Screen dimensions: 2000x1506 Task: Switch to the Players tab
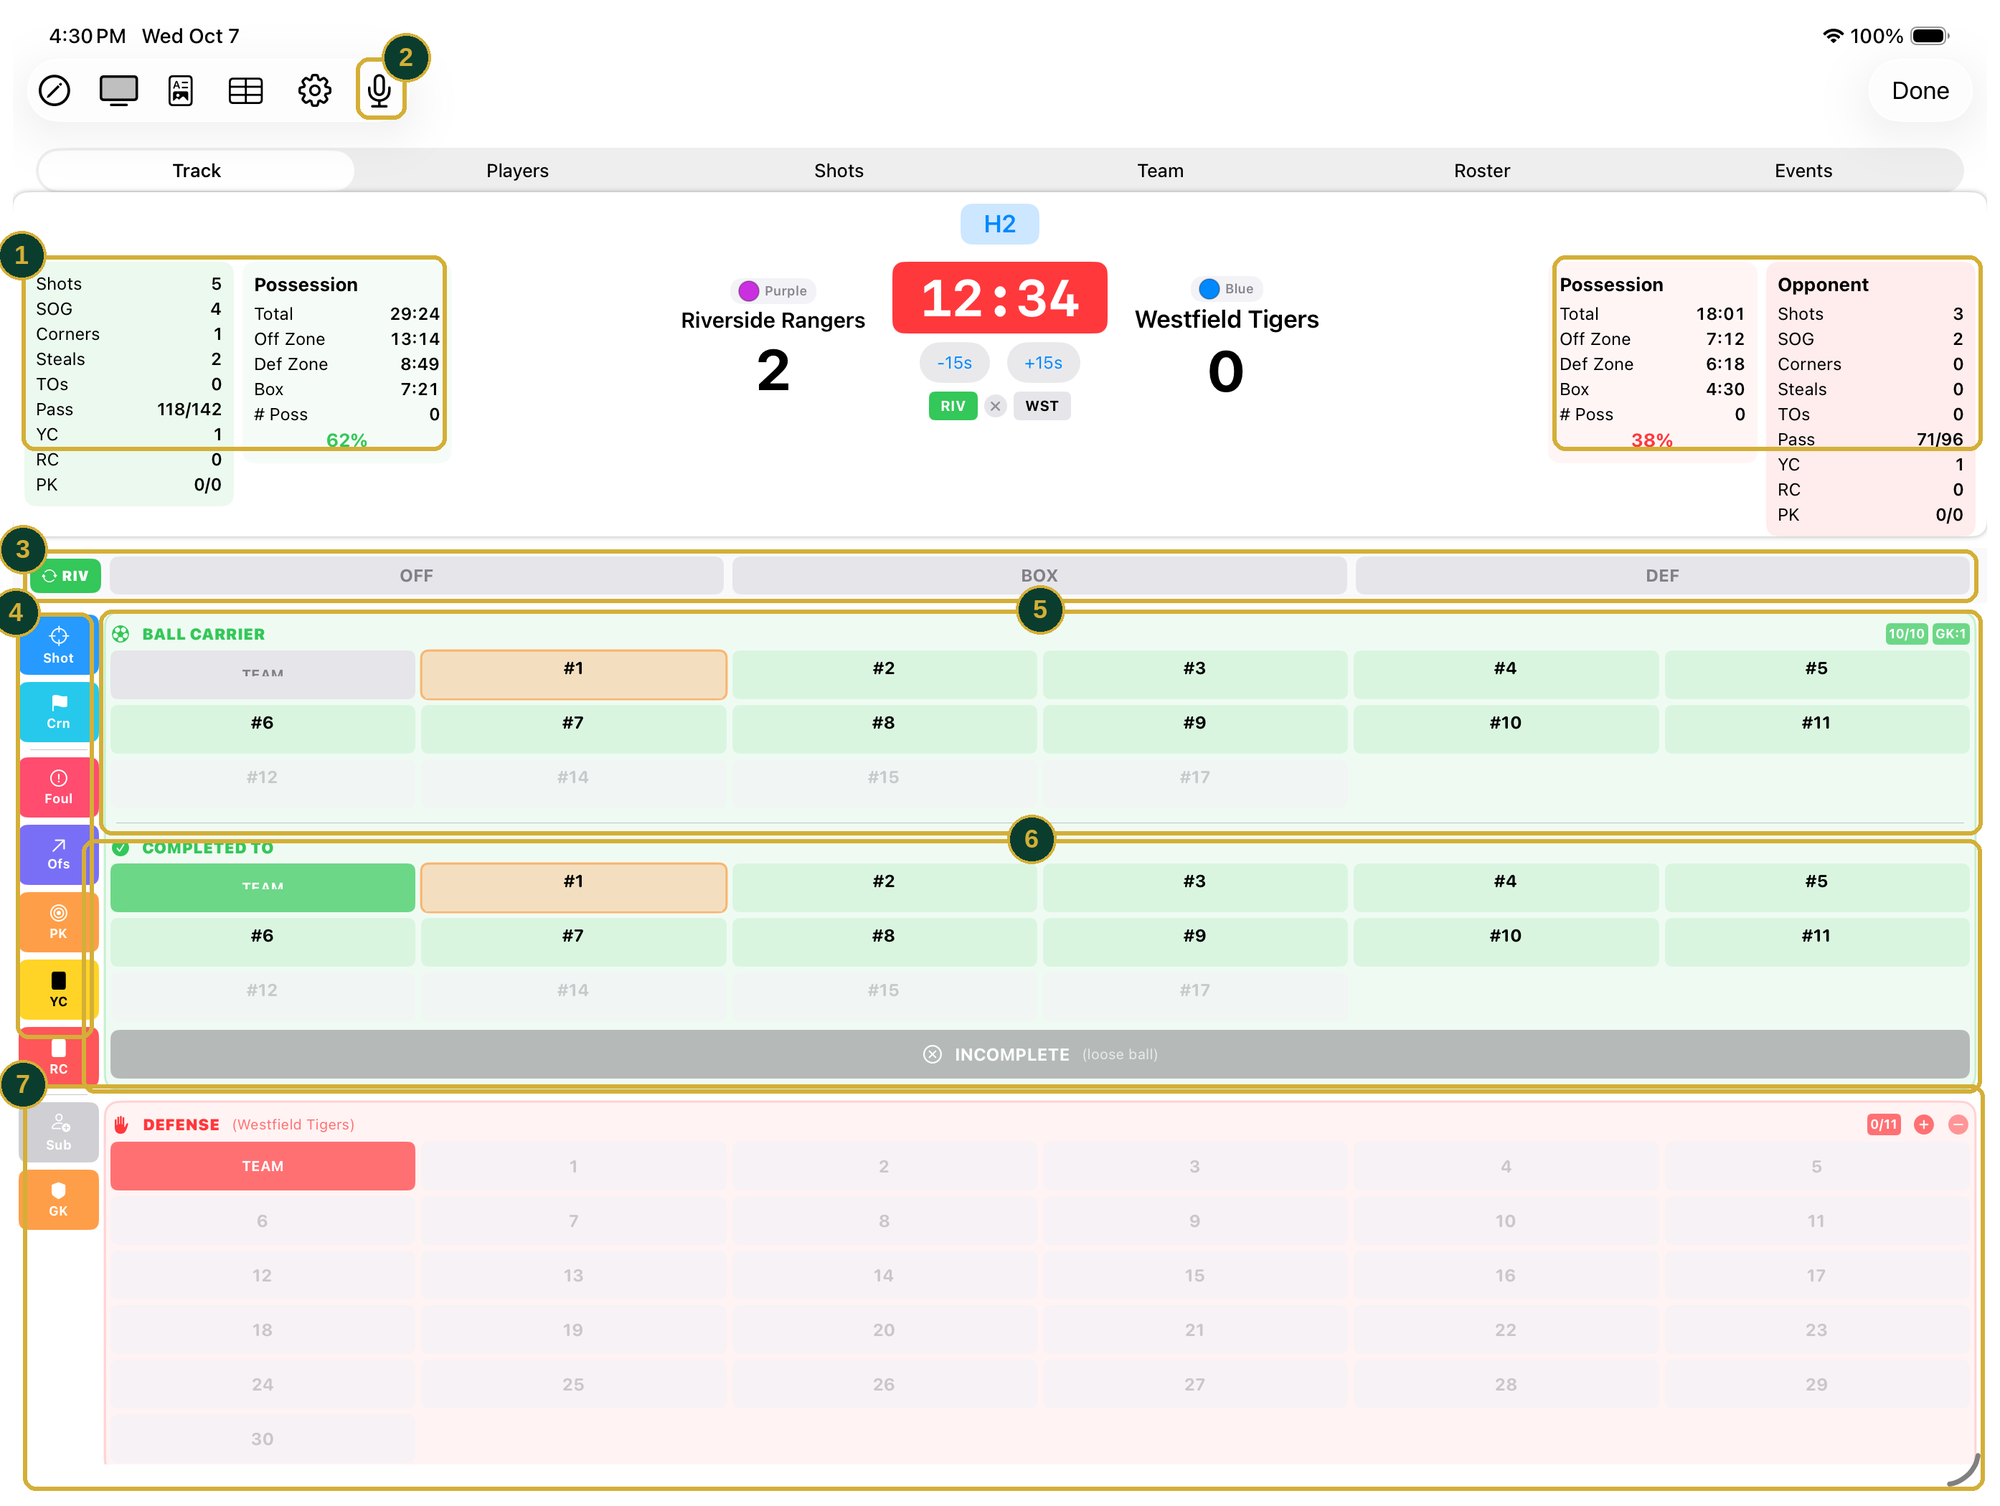517,171
